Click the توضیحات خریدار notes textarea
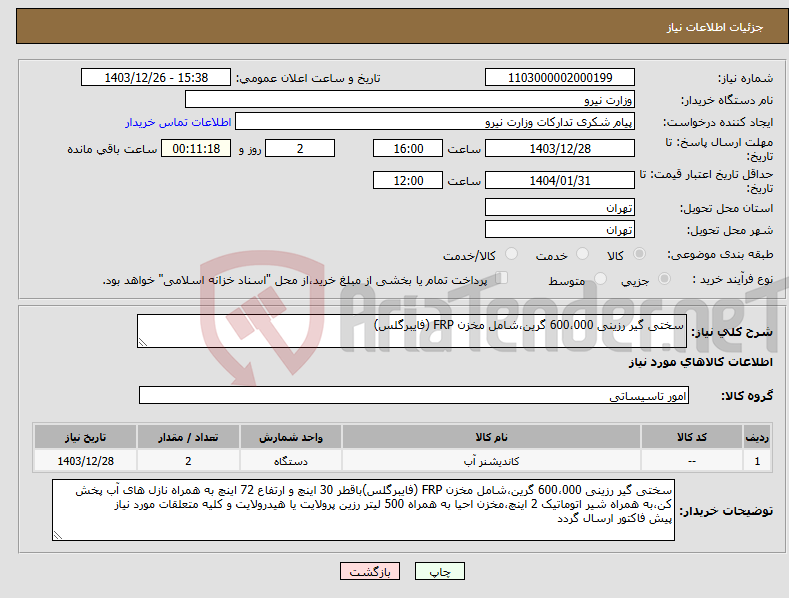The height and width of the screenshot is (598, 789). coord(363,510)
